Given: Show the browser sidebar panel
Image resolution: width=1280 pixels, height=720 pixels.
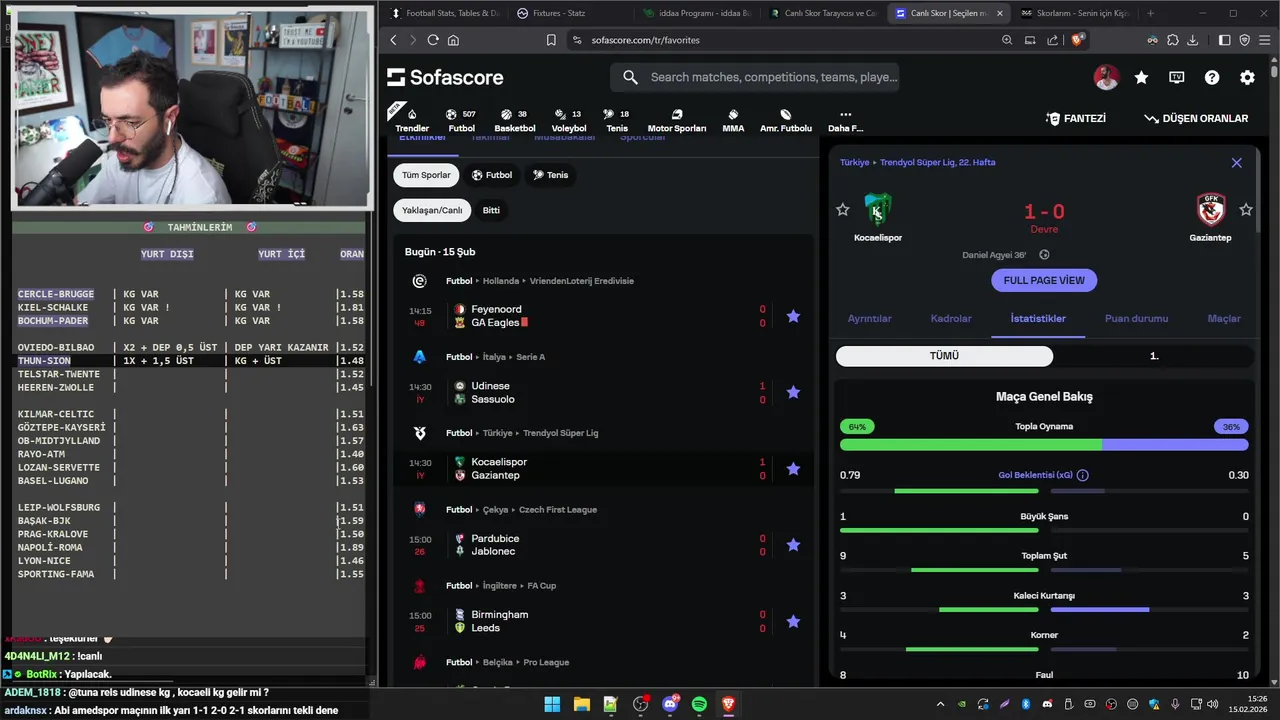Looking at the screenshot, I should point(1224,40).
